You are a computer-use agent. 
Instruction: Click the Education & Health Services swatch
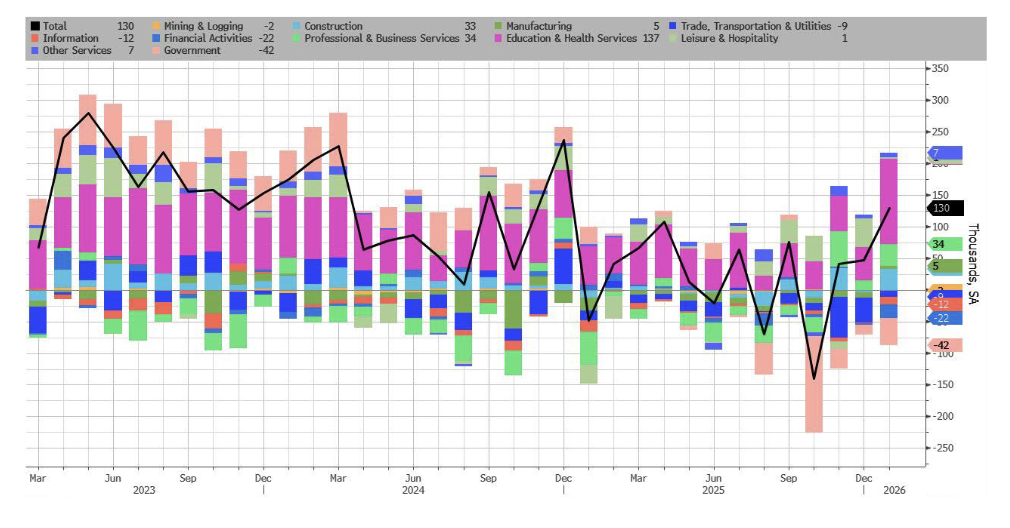(x=498, y=39)
